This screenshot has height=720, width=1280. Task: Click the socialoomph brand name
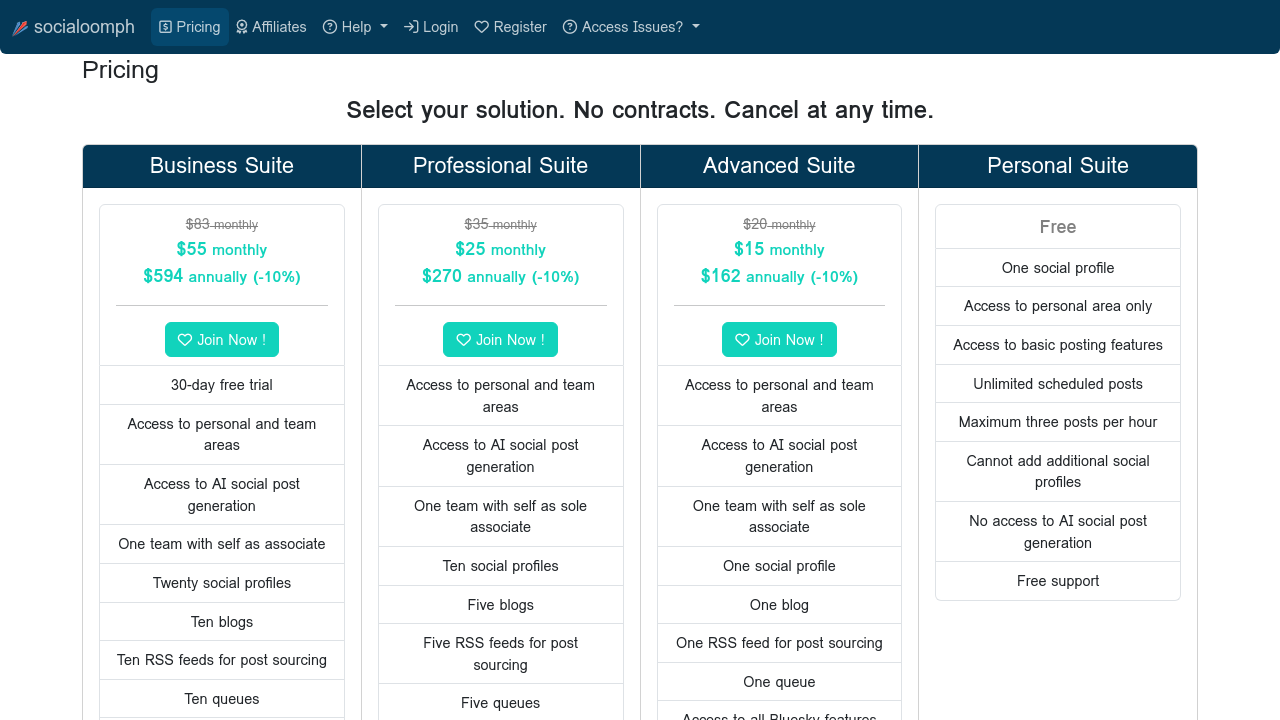click(84, 27)
